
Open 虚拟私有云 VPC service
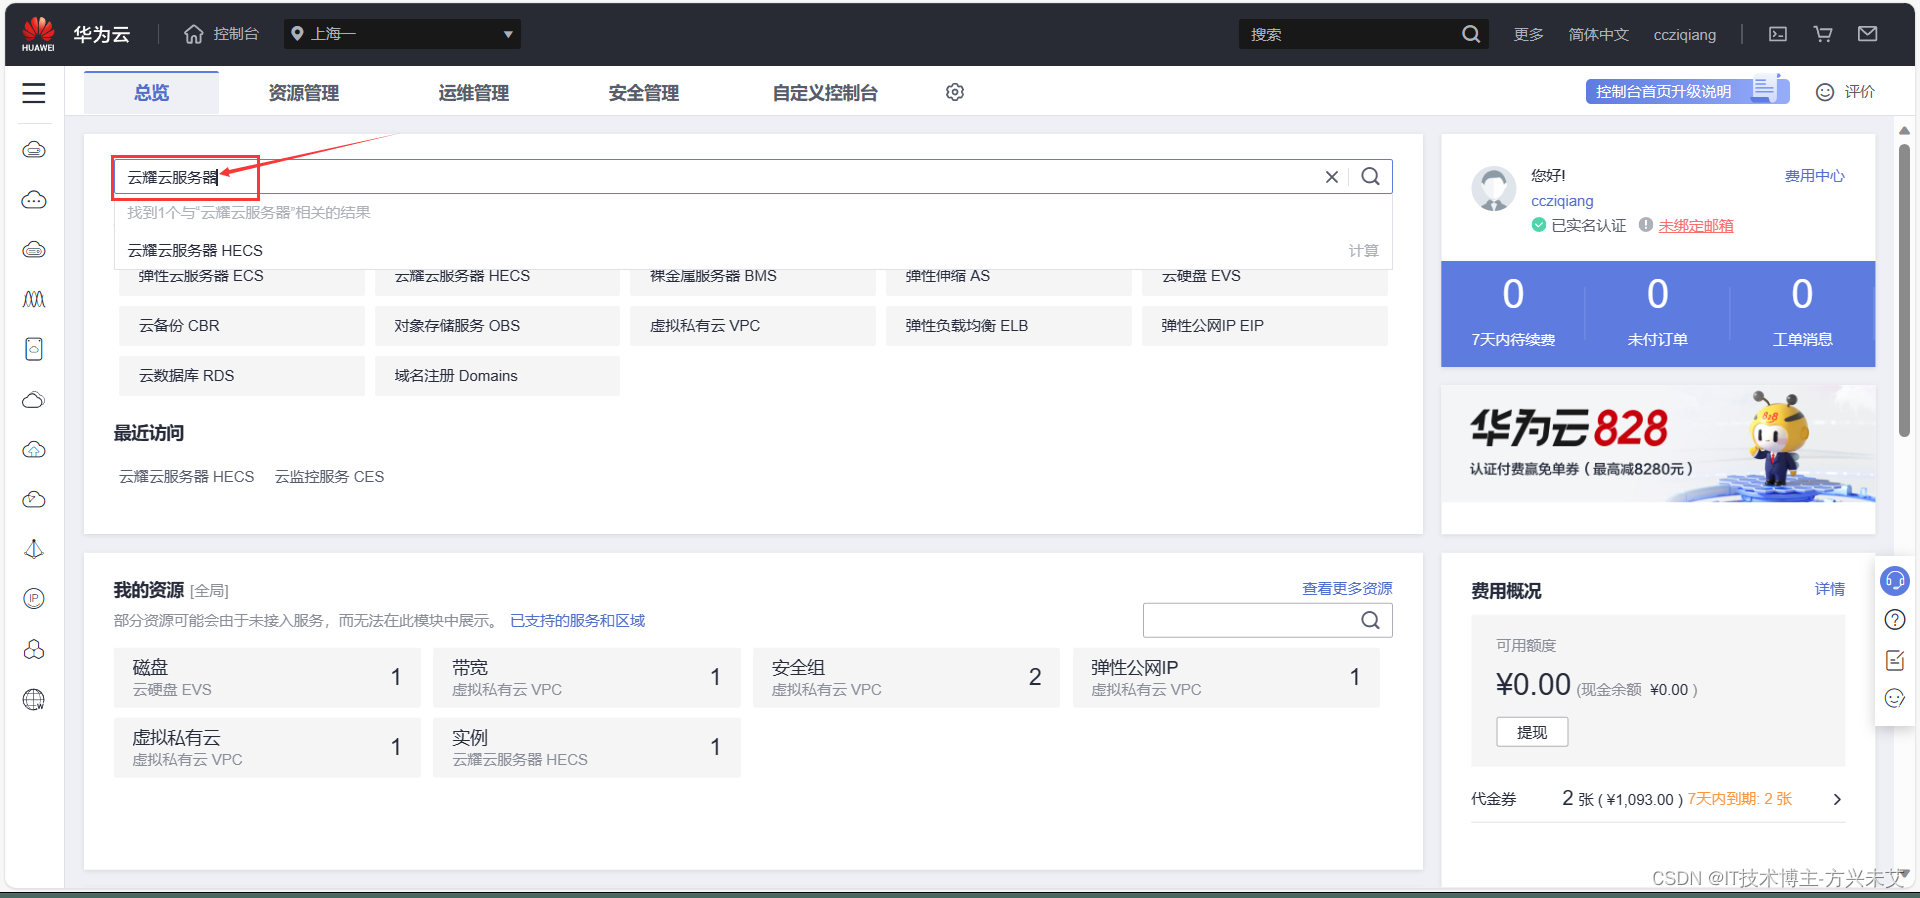point(753,326)
